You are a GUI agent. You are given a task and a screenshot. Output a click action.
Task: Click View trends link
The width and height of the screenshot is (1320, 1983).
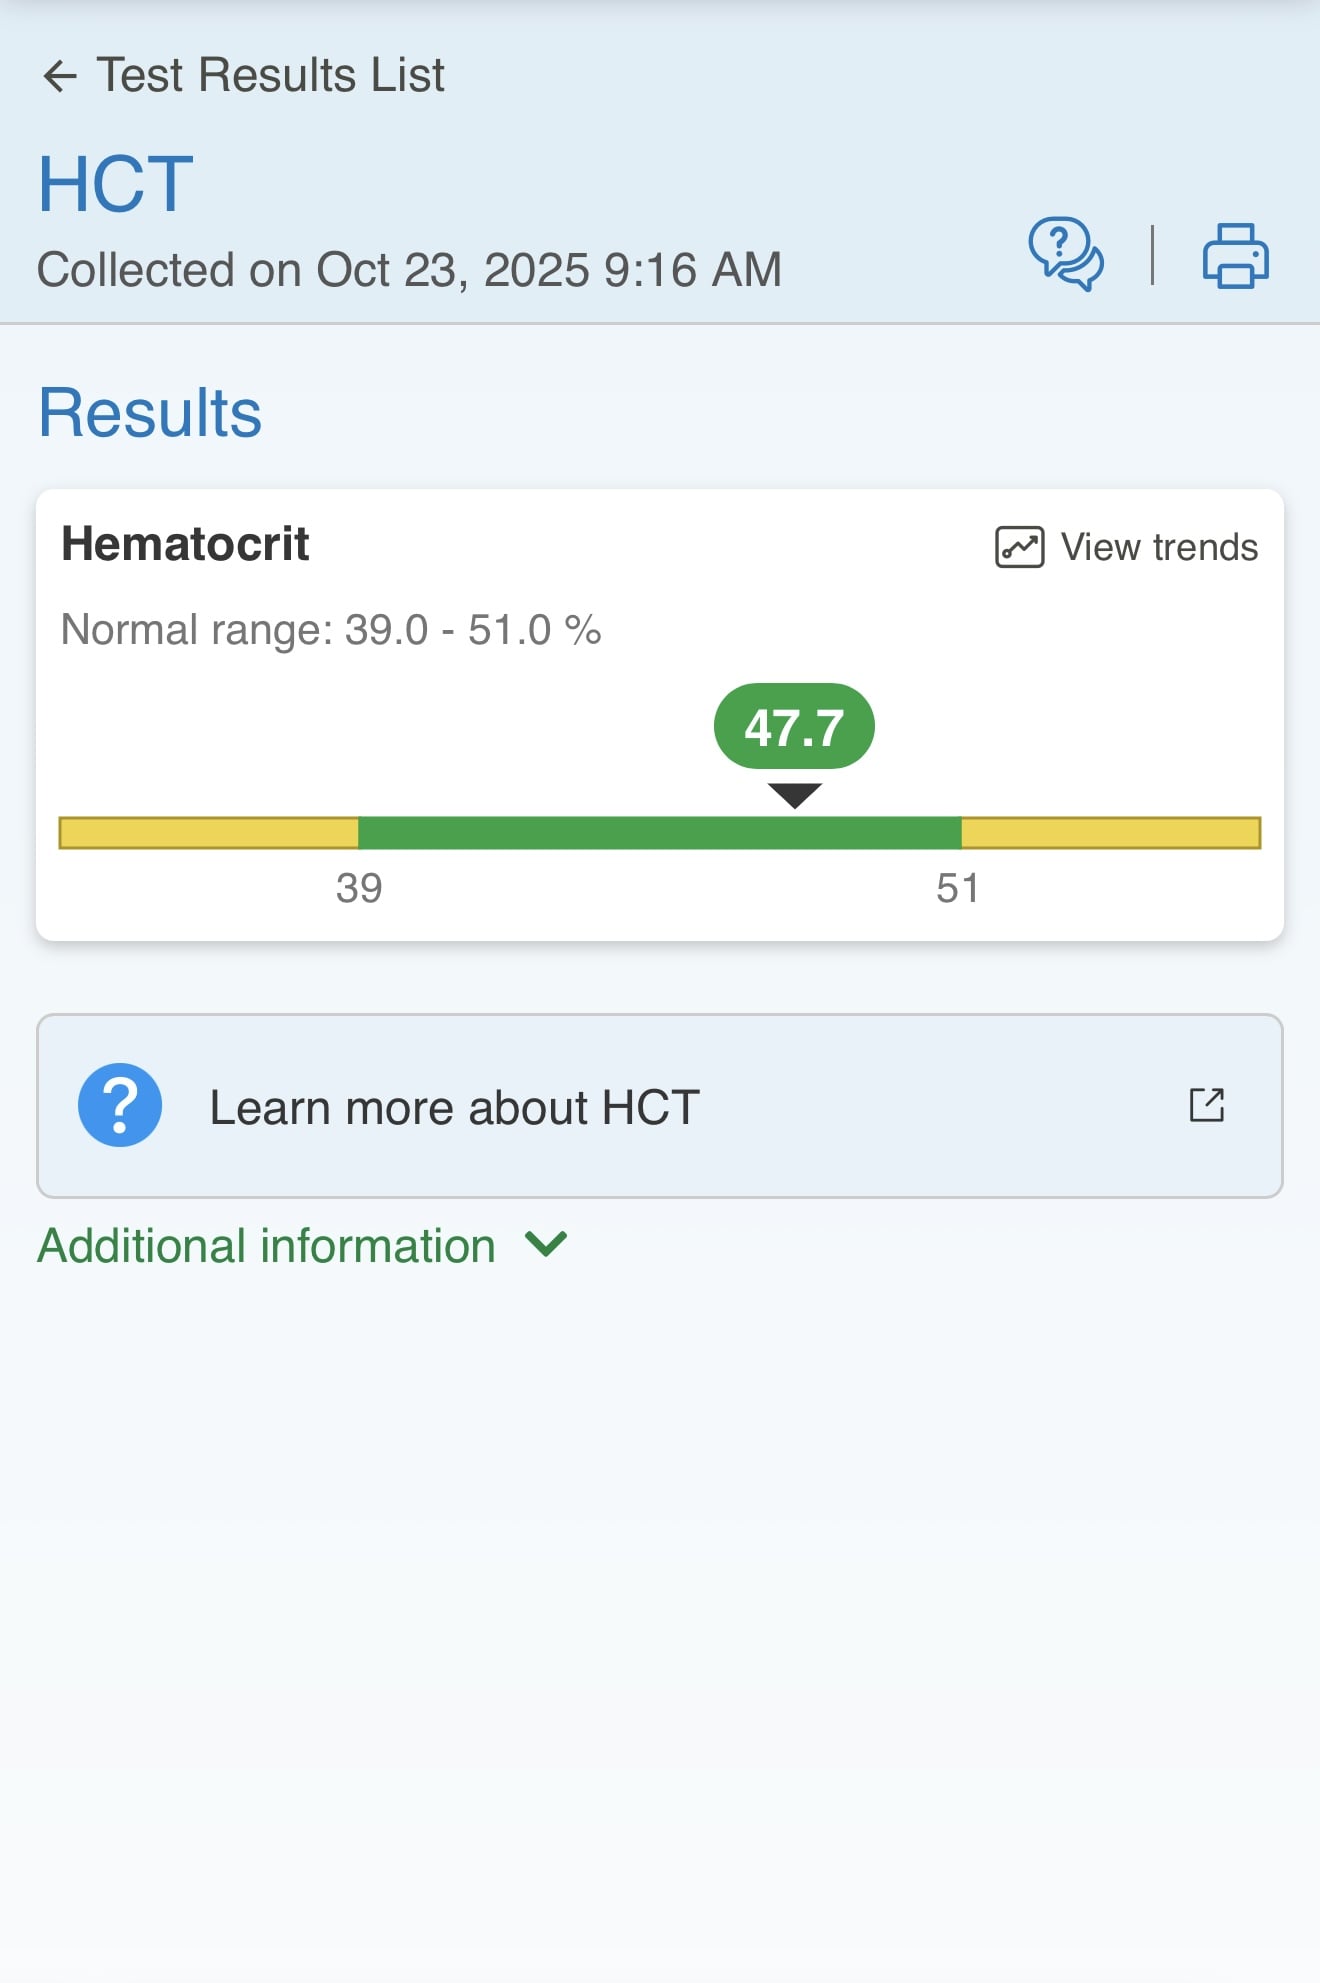pyautogui.click(x=1127, y=547)
